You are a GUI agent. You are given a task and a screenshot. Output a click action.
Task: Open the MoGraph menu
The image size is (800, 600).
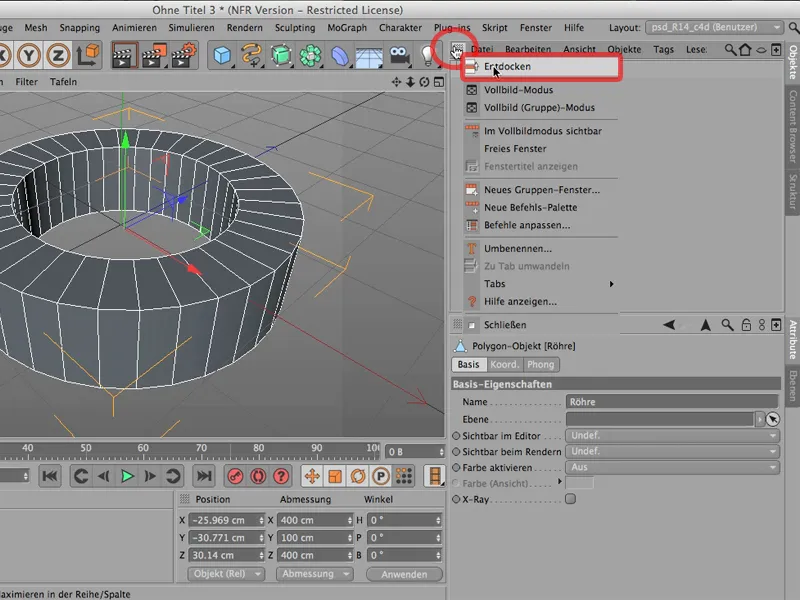coord(347,28)
